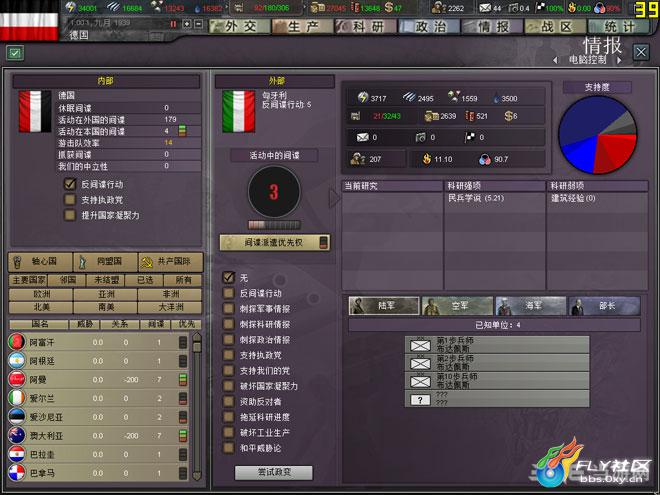Open the 情报 intelligence tab
This screenshot has width=660, height=495.
[x=492, y=27]
